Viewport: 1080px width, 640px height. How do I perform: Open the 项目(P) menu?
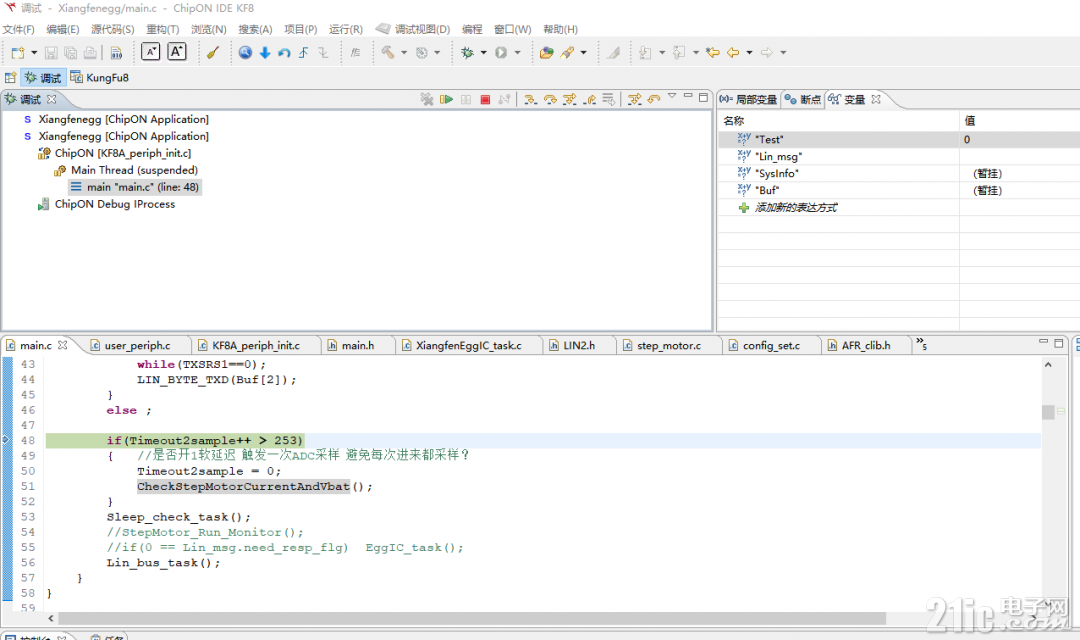click(300, 29)
